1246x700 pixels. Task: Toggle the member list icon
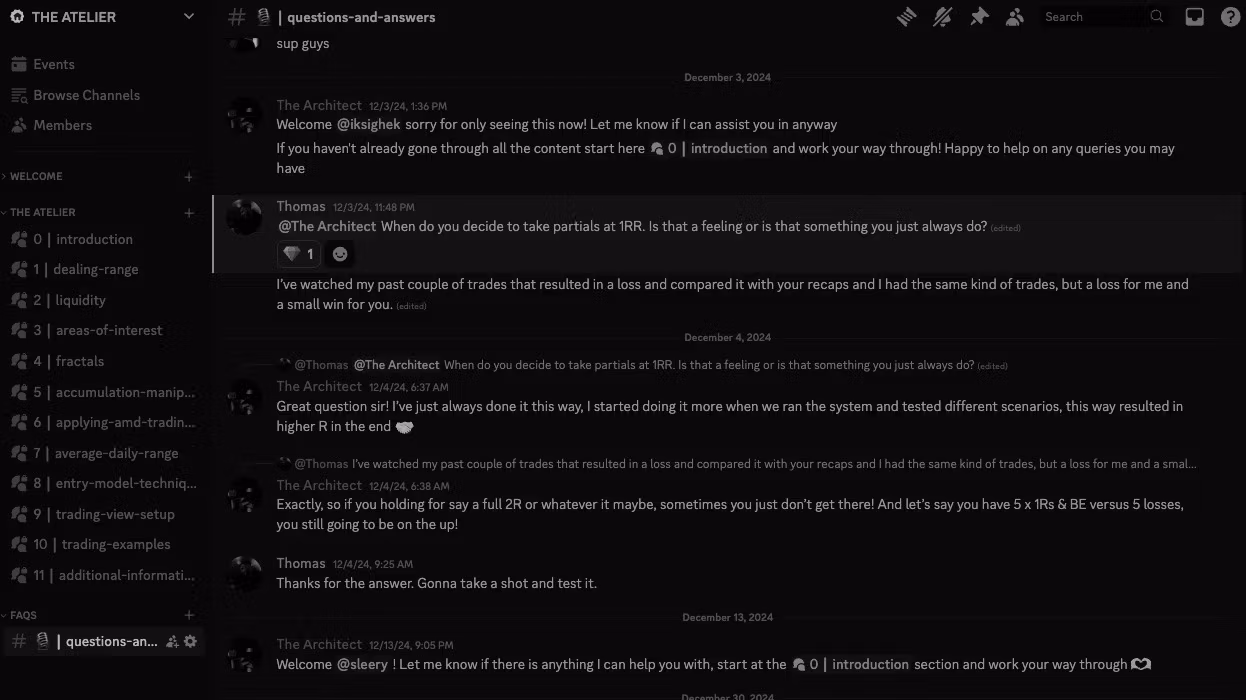[x=1015, y=17]
